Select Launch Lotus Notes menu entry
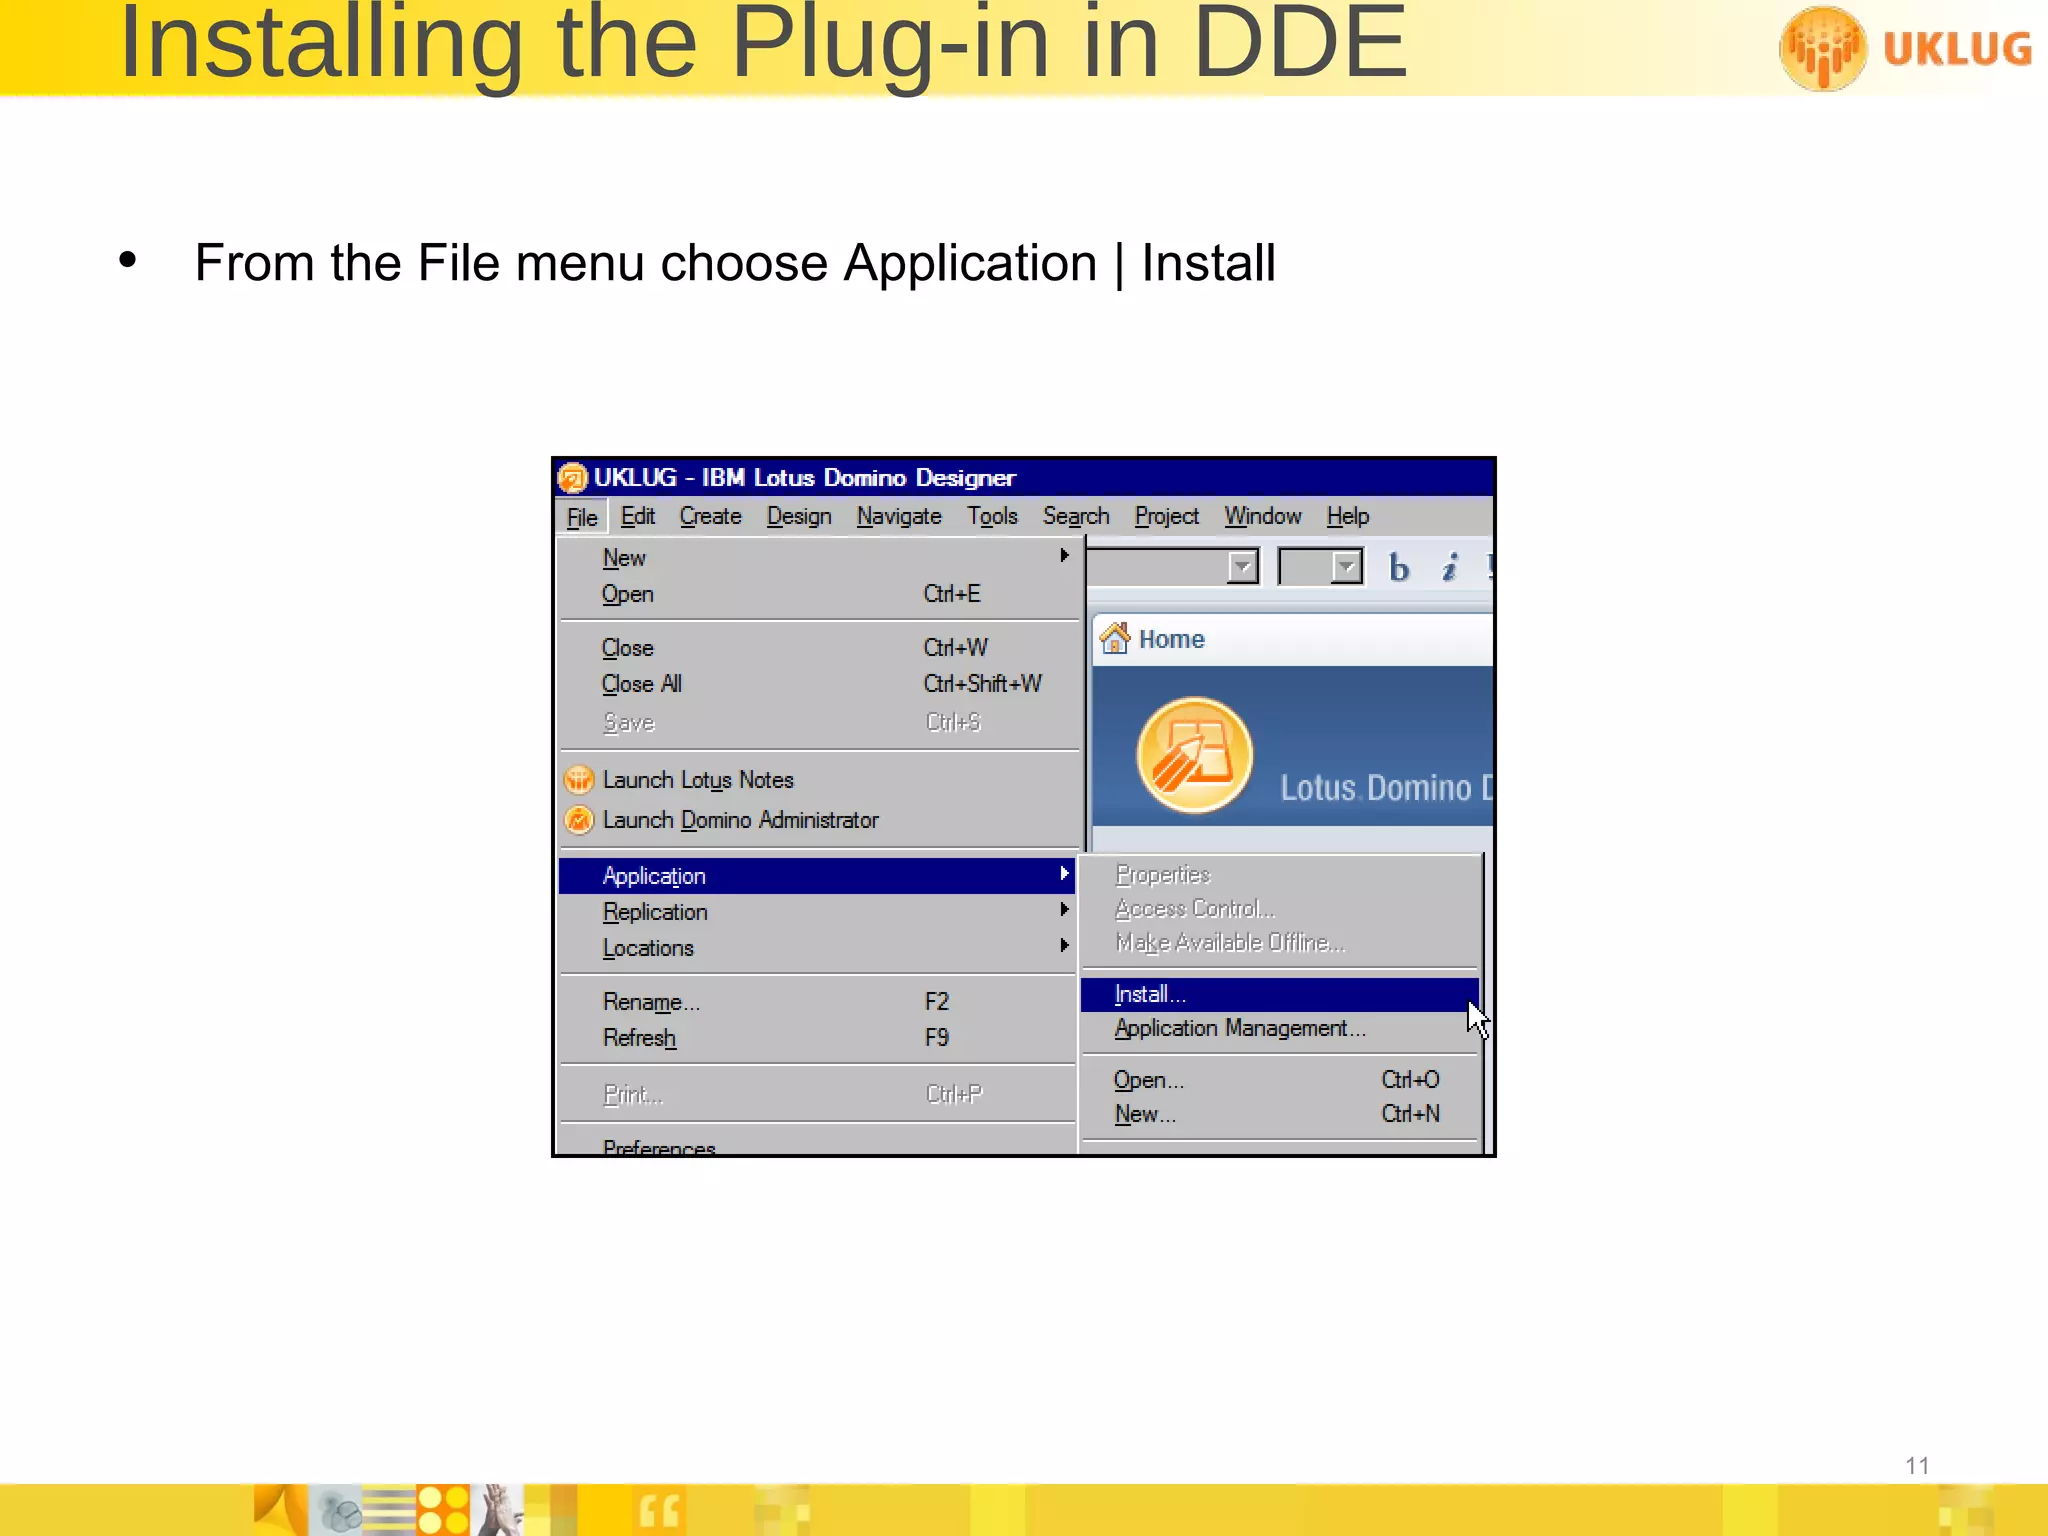This screenshot has width=2048, height=1536. coord(818,780)
